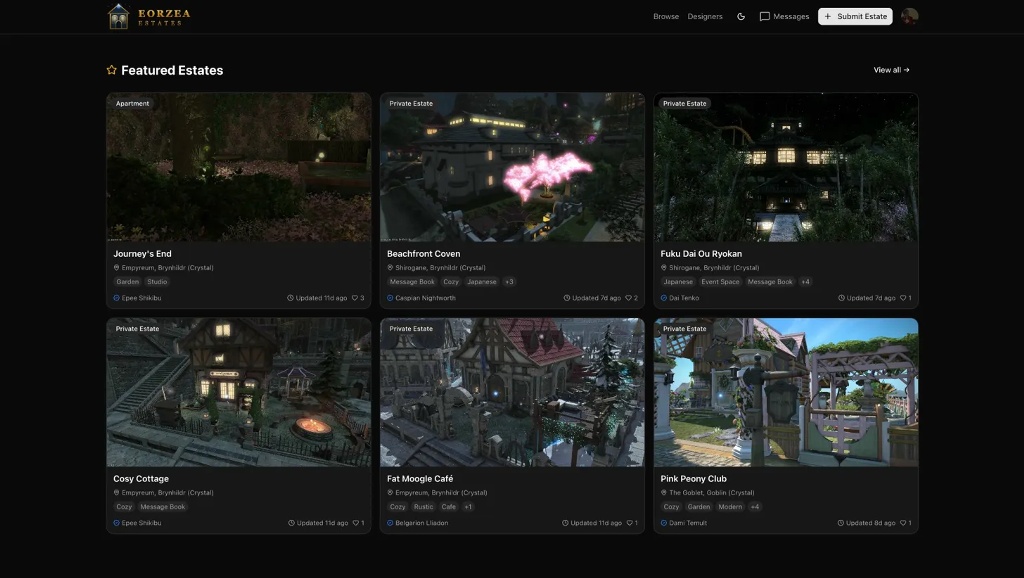This screenshot has height=578, width=1024.
Task: Click heart icon on Beachfront Coven card
Action: 629,298
